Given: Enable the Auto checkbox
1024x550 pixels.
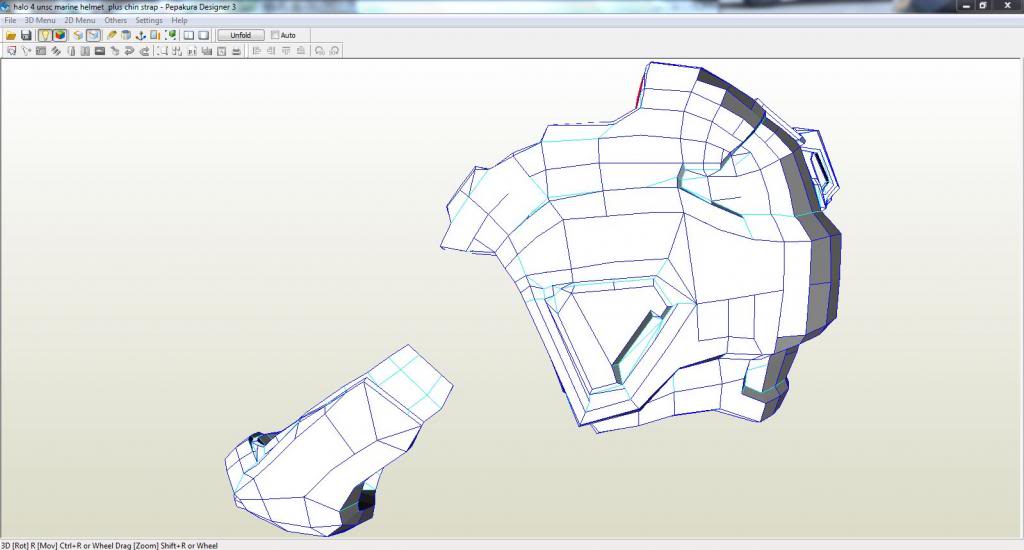Looking at the screenshot, I should coord(275,35).
